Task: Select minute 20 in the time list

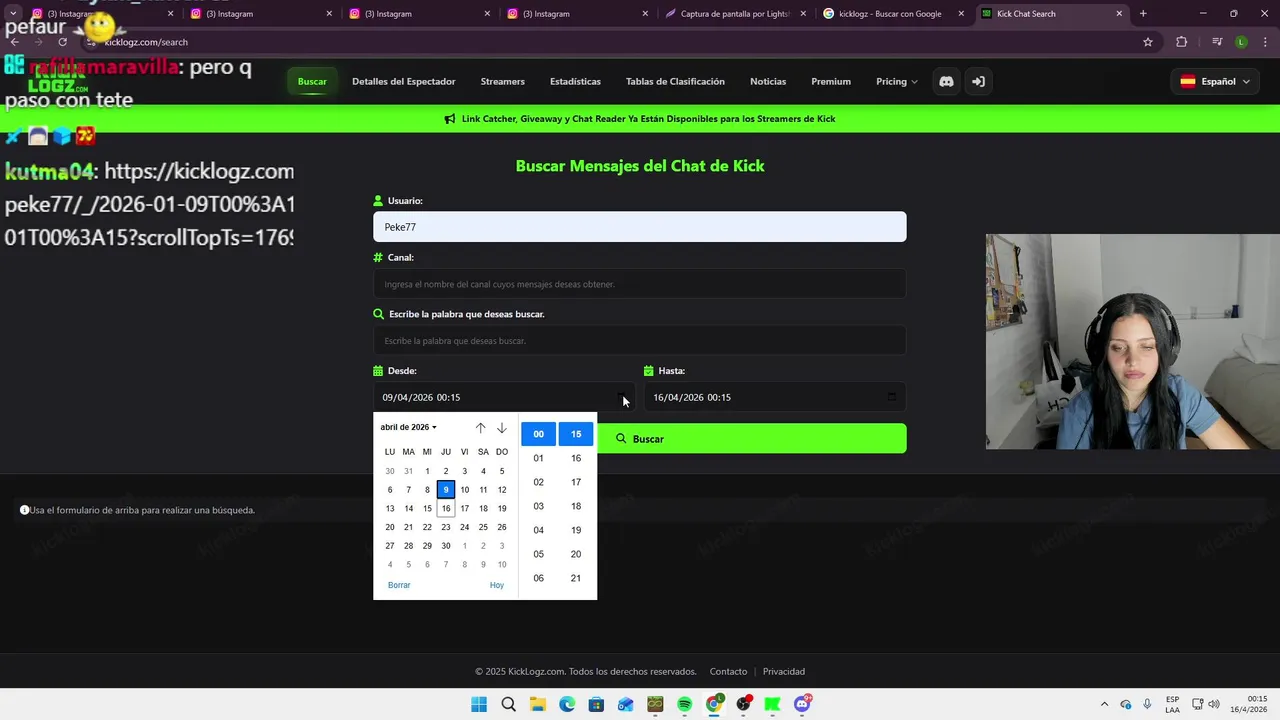Action: (576, 554)
